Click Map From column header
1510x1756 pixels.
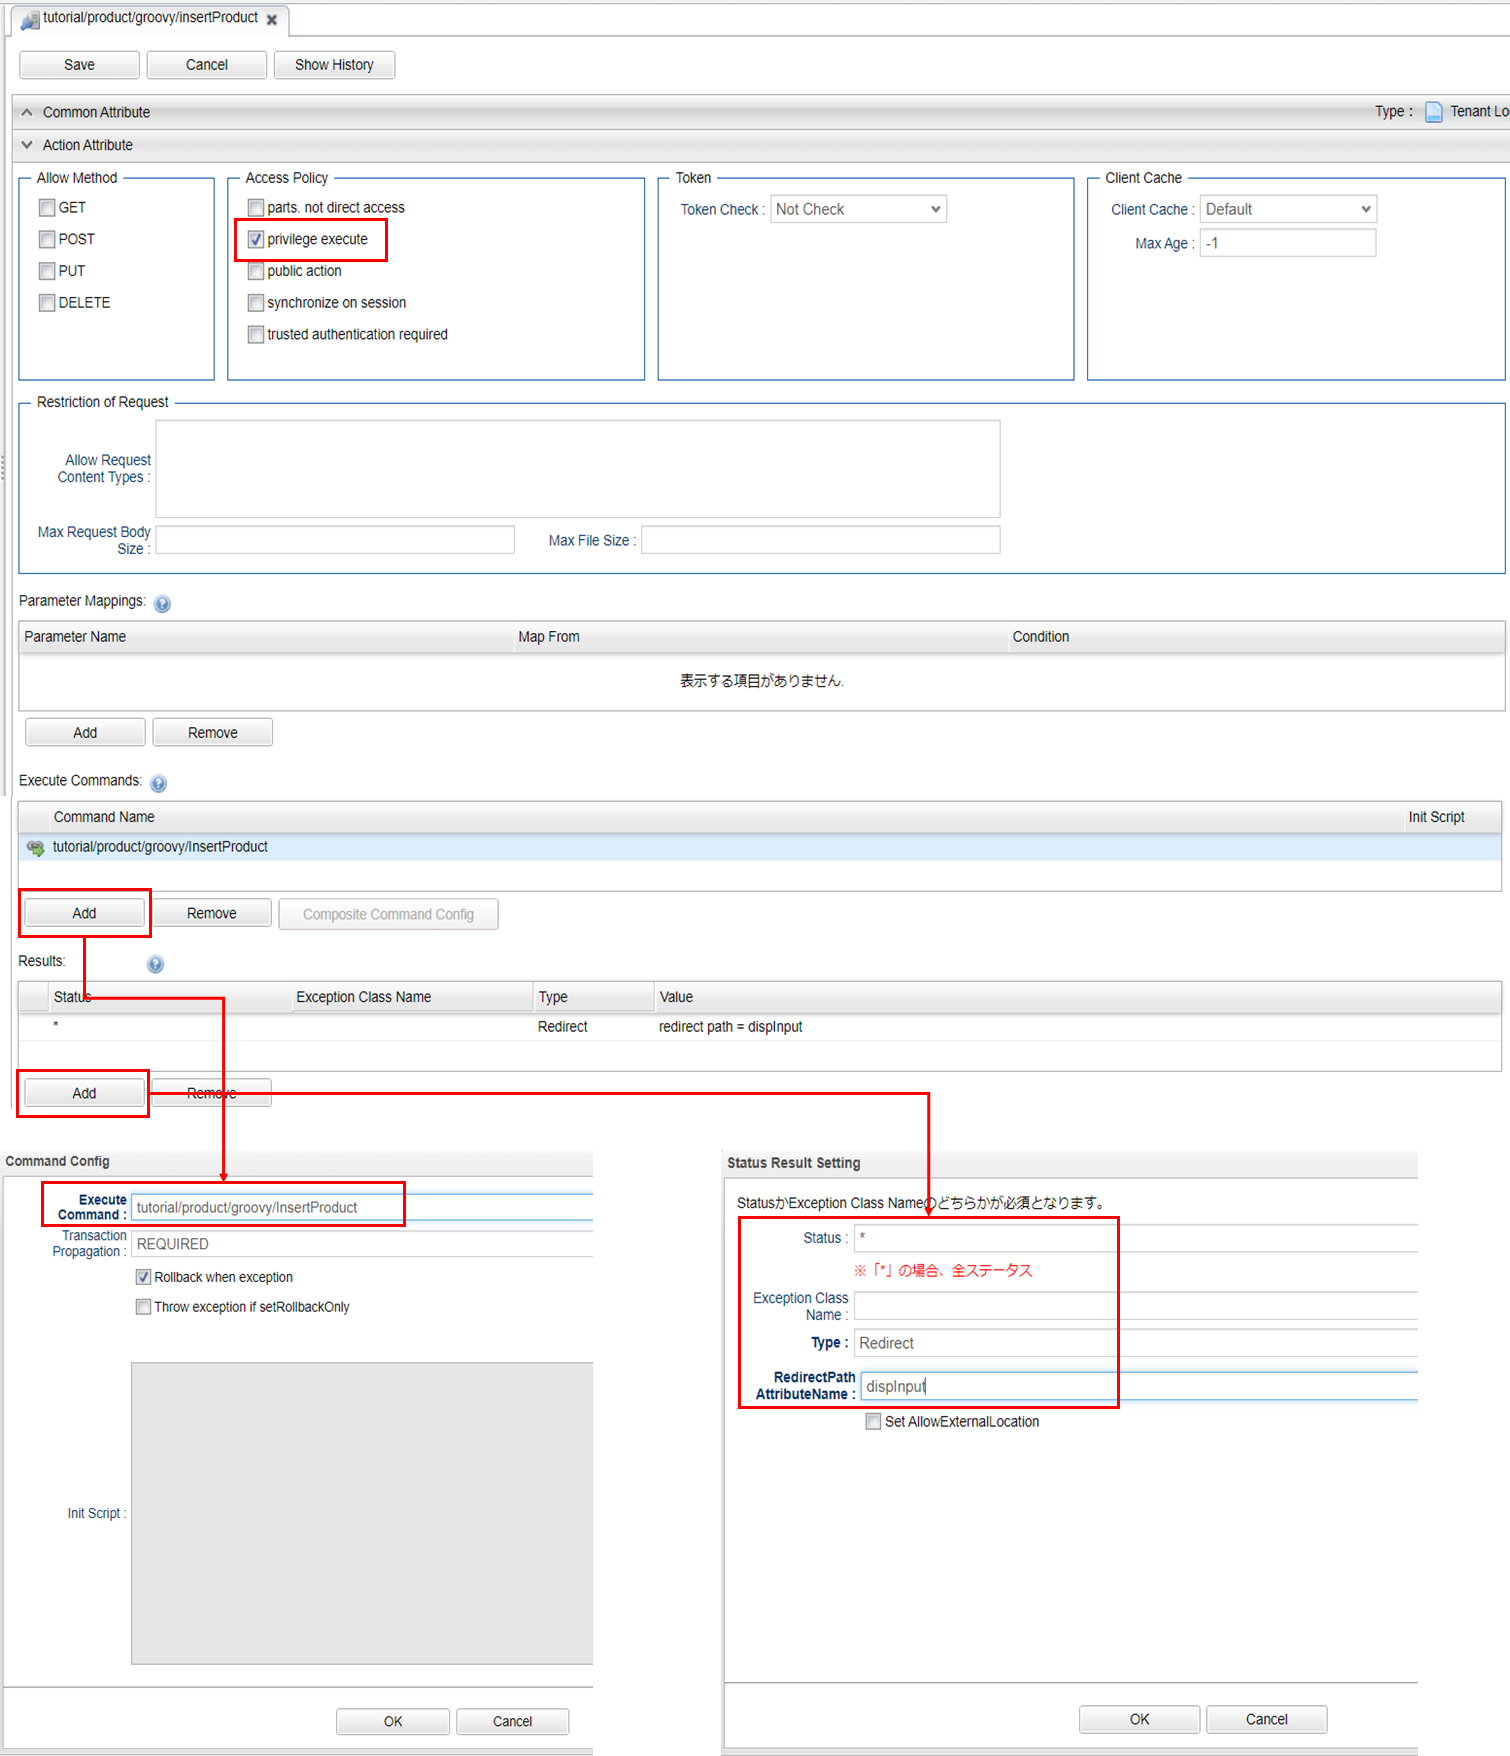760,637
